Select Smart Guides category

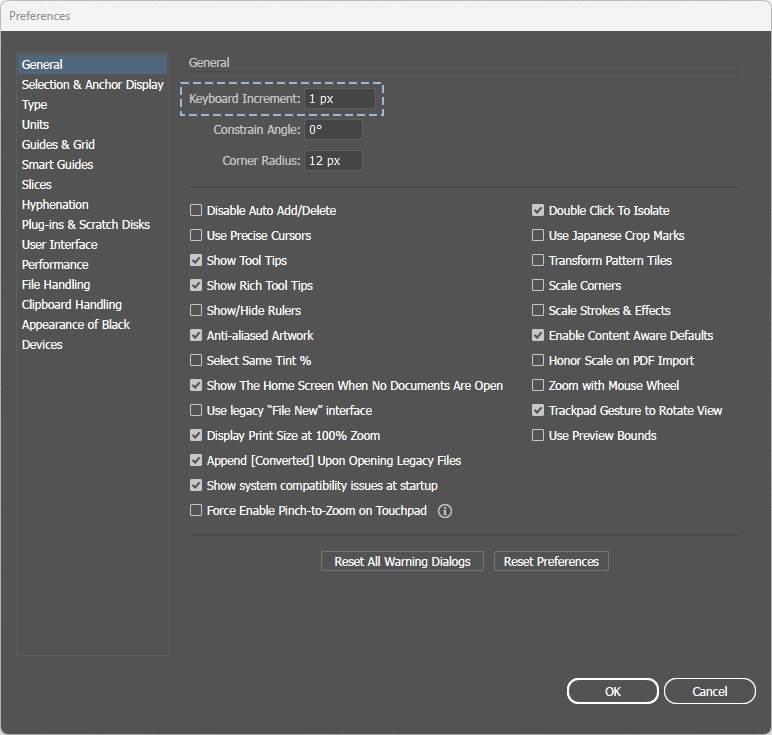click(93, 164)
